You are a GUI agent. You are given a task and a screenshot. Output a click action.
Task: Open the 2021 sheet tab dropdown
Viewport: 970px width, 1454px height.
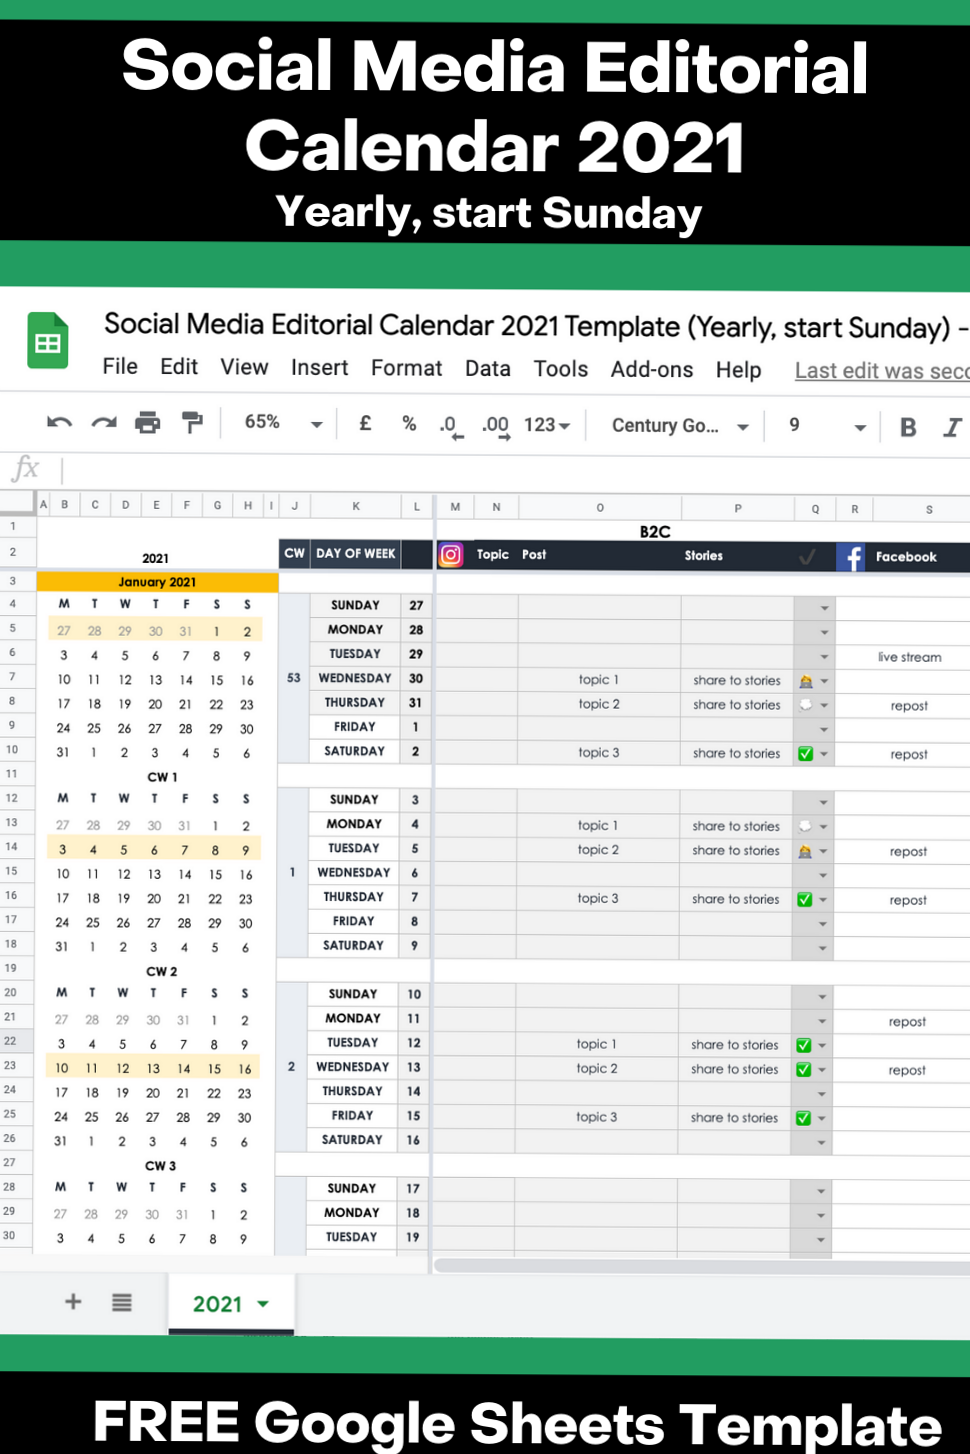click(262, 1304)
